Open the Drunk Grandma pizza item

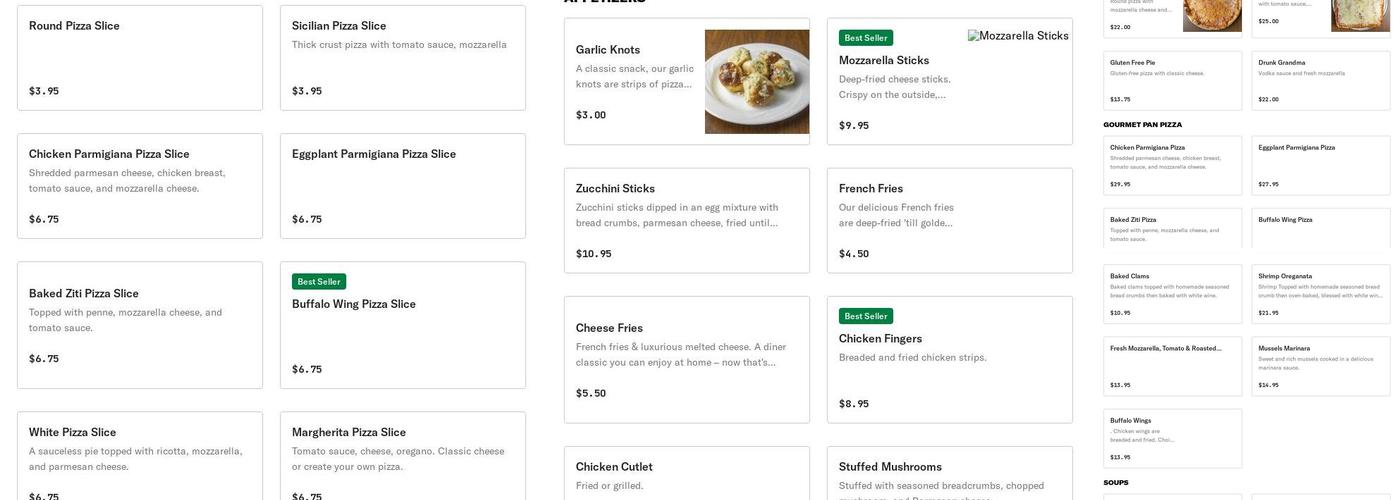click(1320, 80)
